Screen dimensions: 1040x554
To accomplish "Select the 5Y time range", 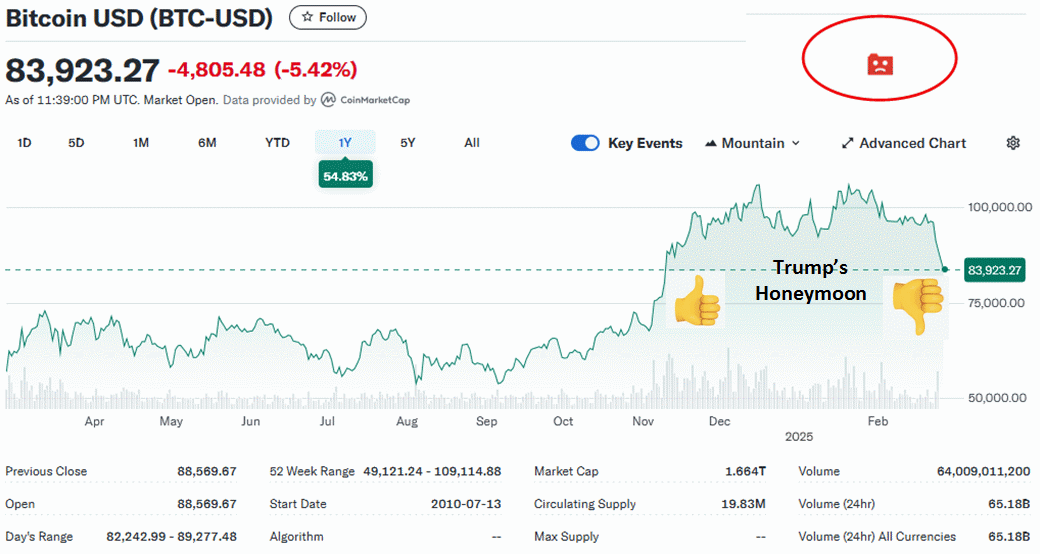I will (407, 143).
